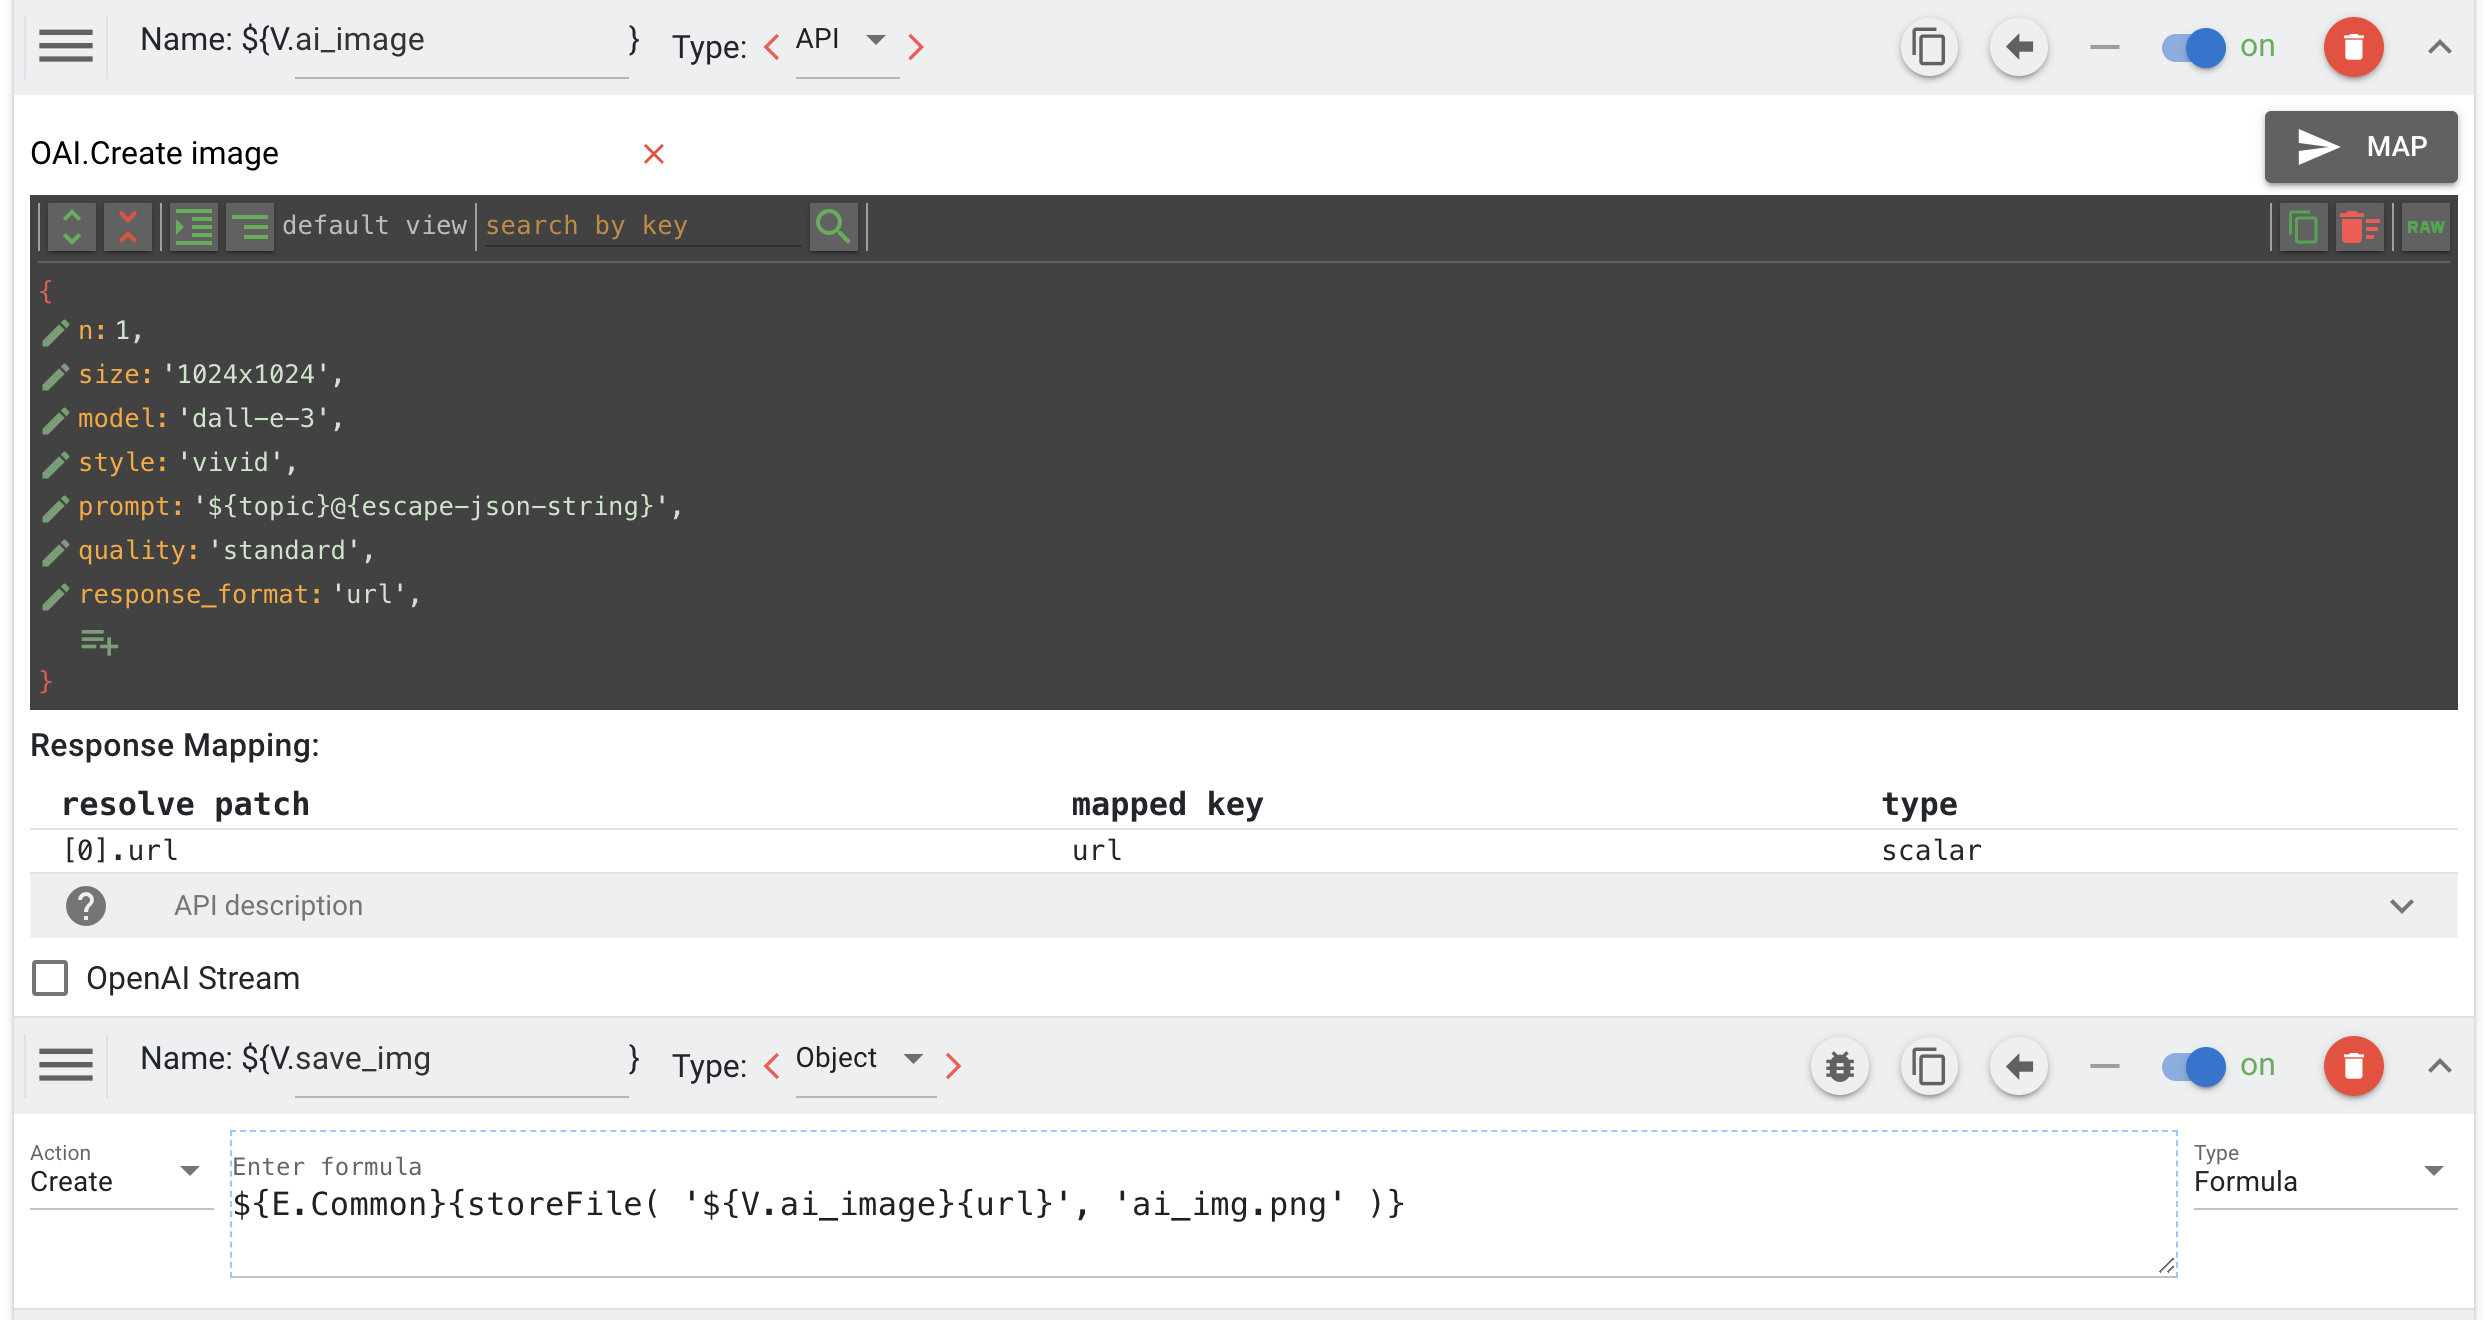Screen dimensions: 2486x1320
Task: Click the RAW view icon in JSON editor
Action: coord(2424,227)
